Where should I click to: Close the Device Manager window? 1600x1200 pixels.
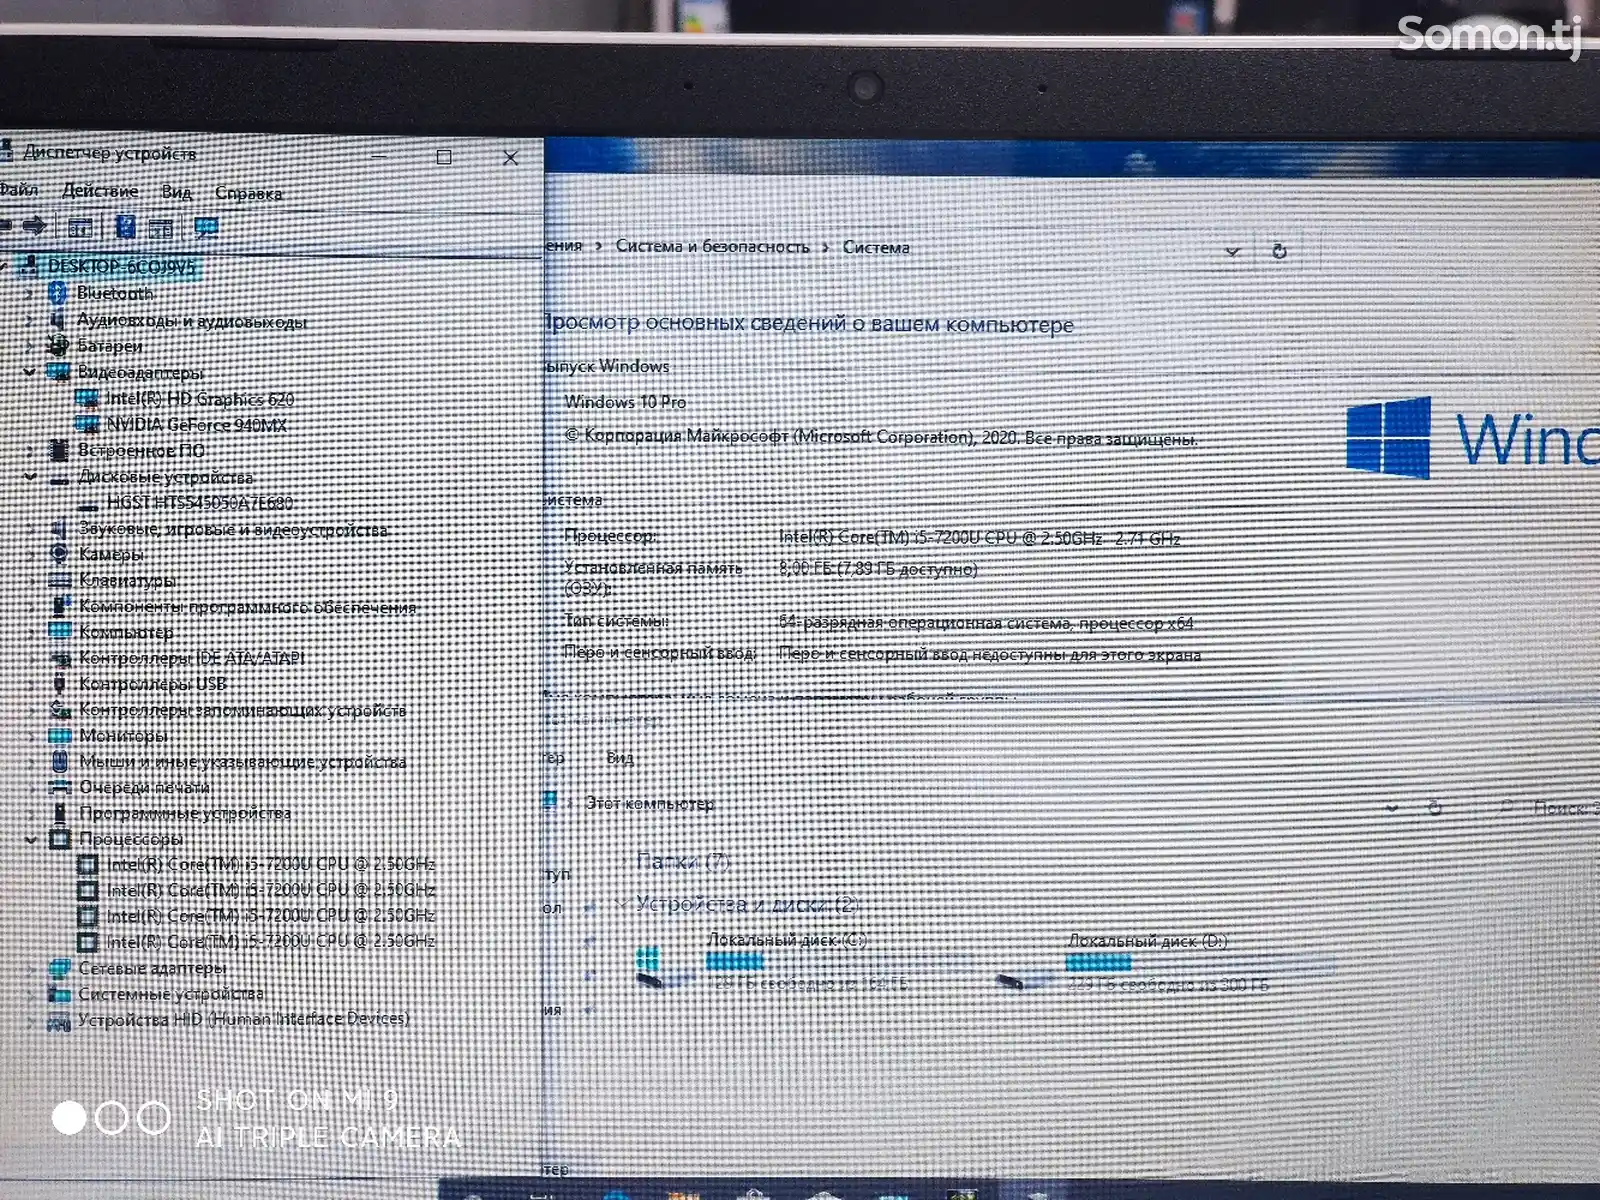(x=510, y=158)
